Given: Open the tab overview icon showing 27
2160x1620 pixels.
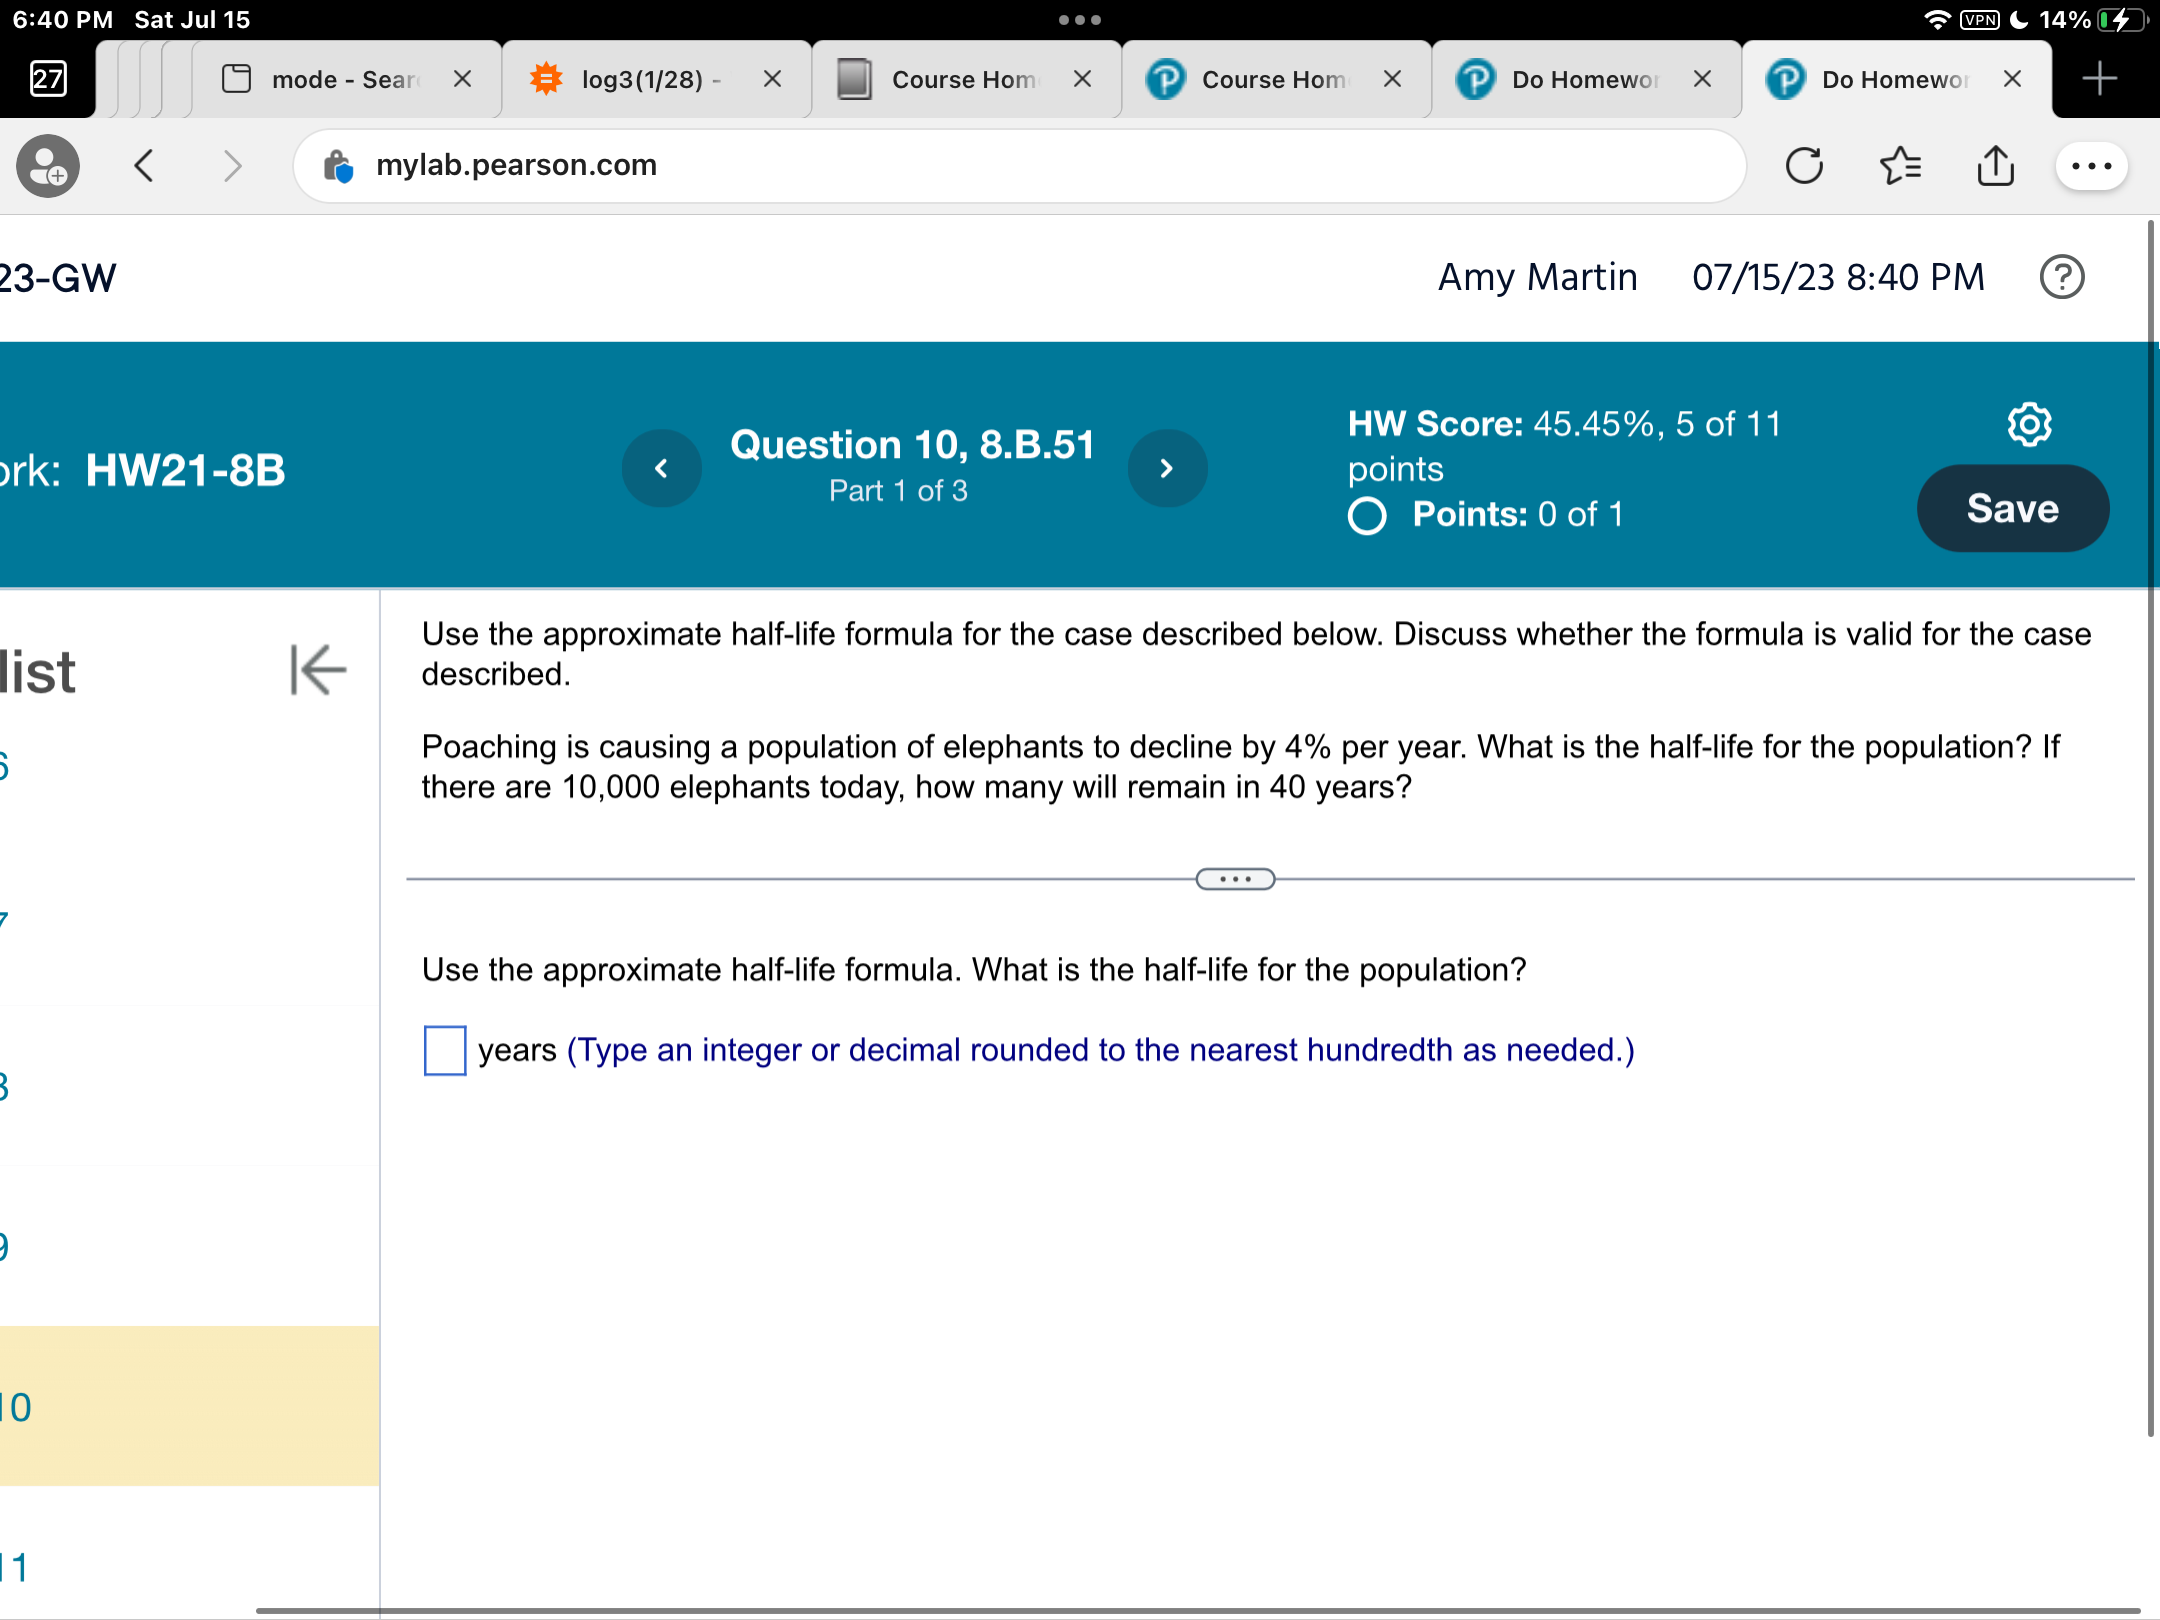Looking at the screenshot, I should (48, 79).
